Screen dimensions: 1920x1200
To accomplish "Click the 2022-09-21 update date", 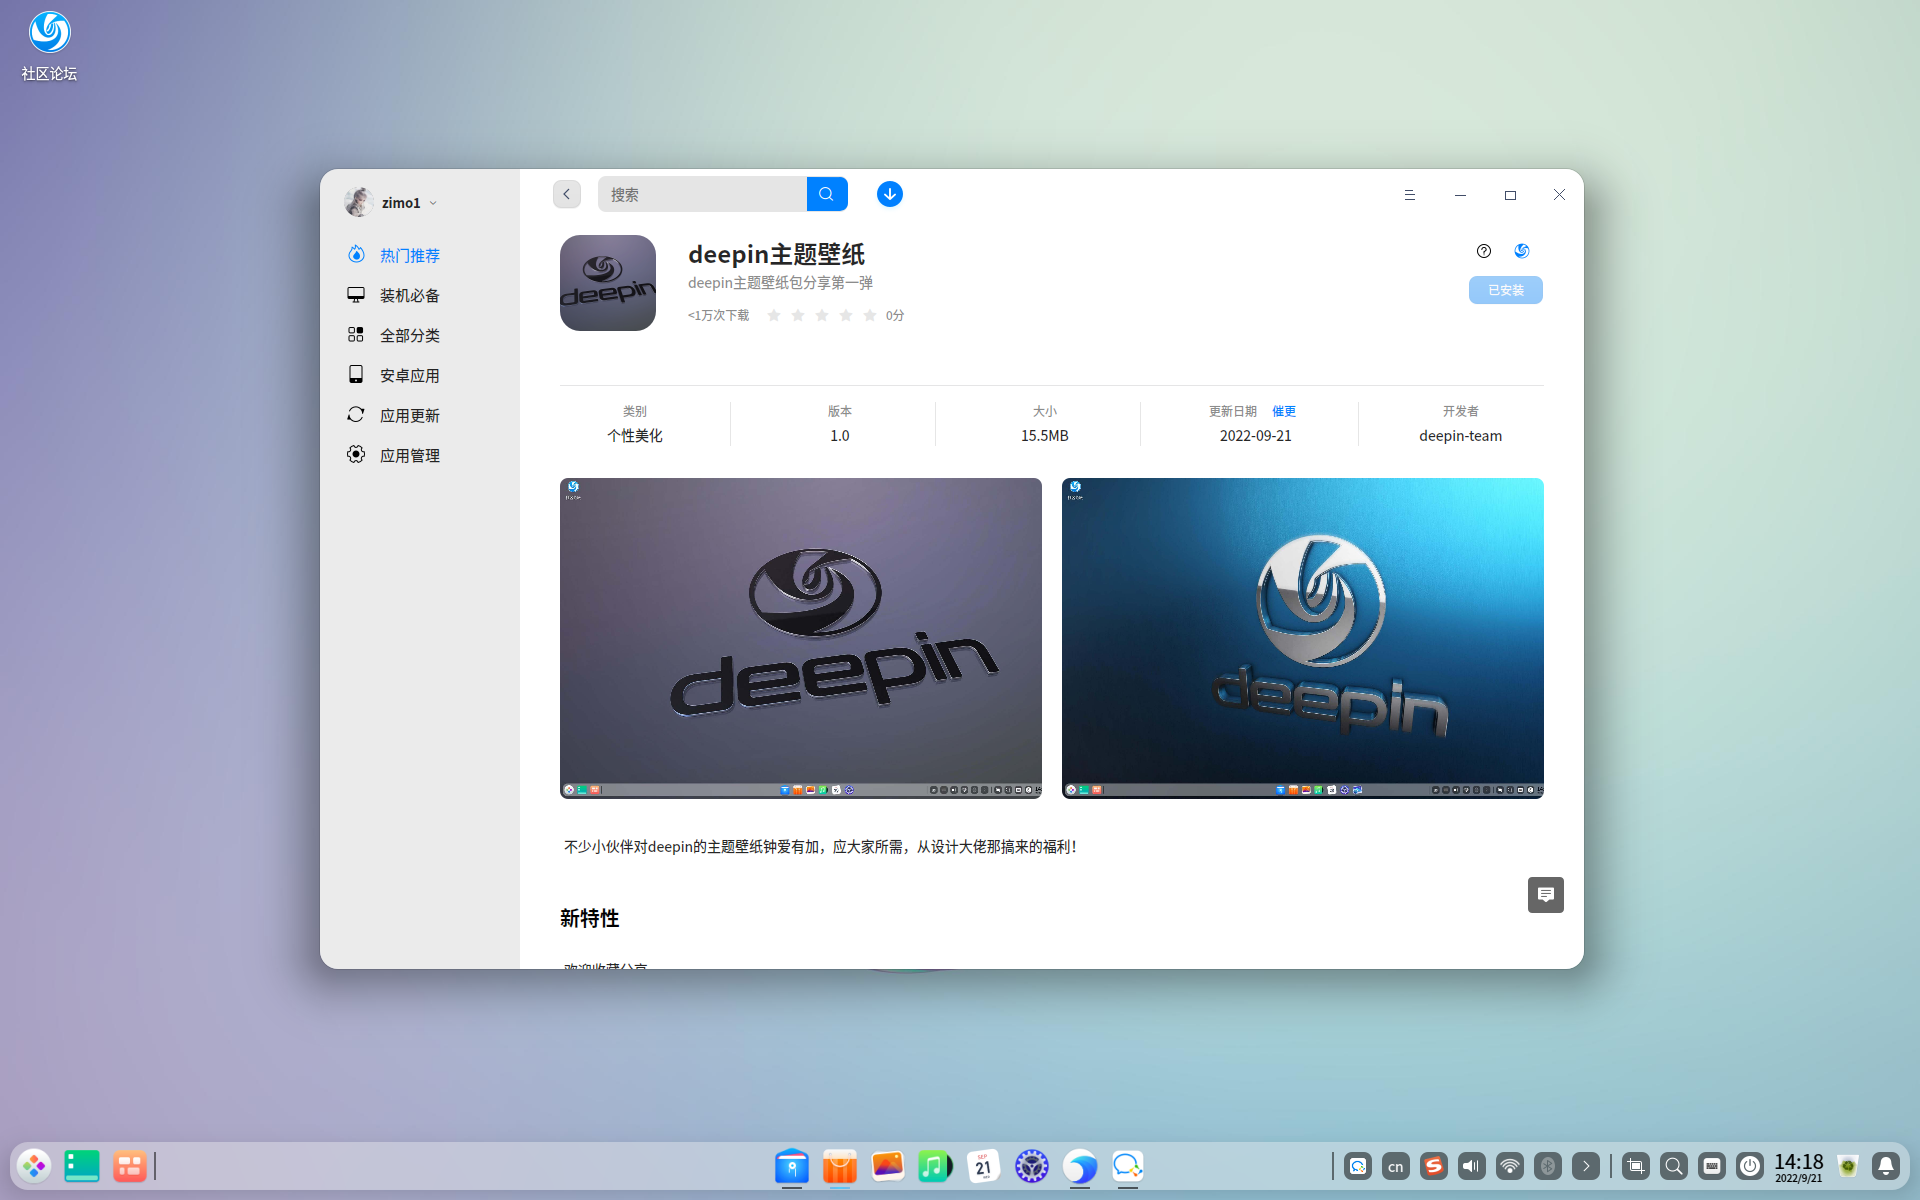I will [1256, 436].
